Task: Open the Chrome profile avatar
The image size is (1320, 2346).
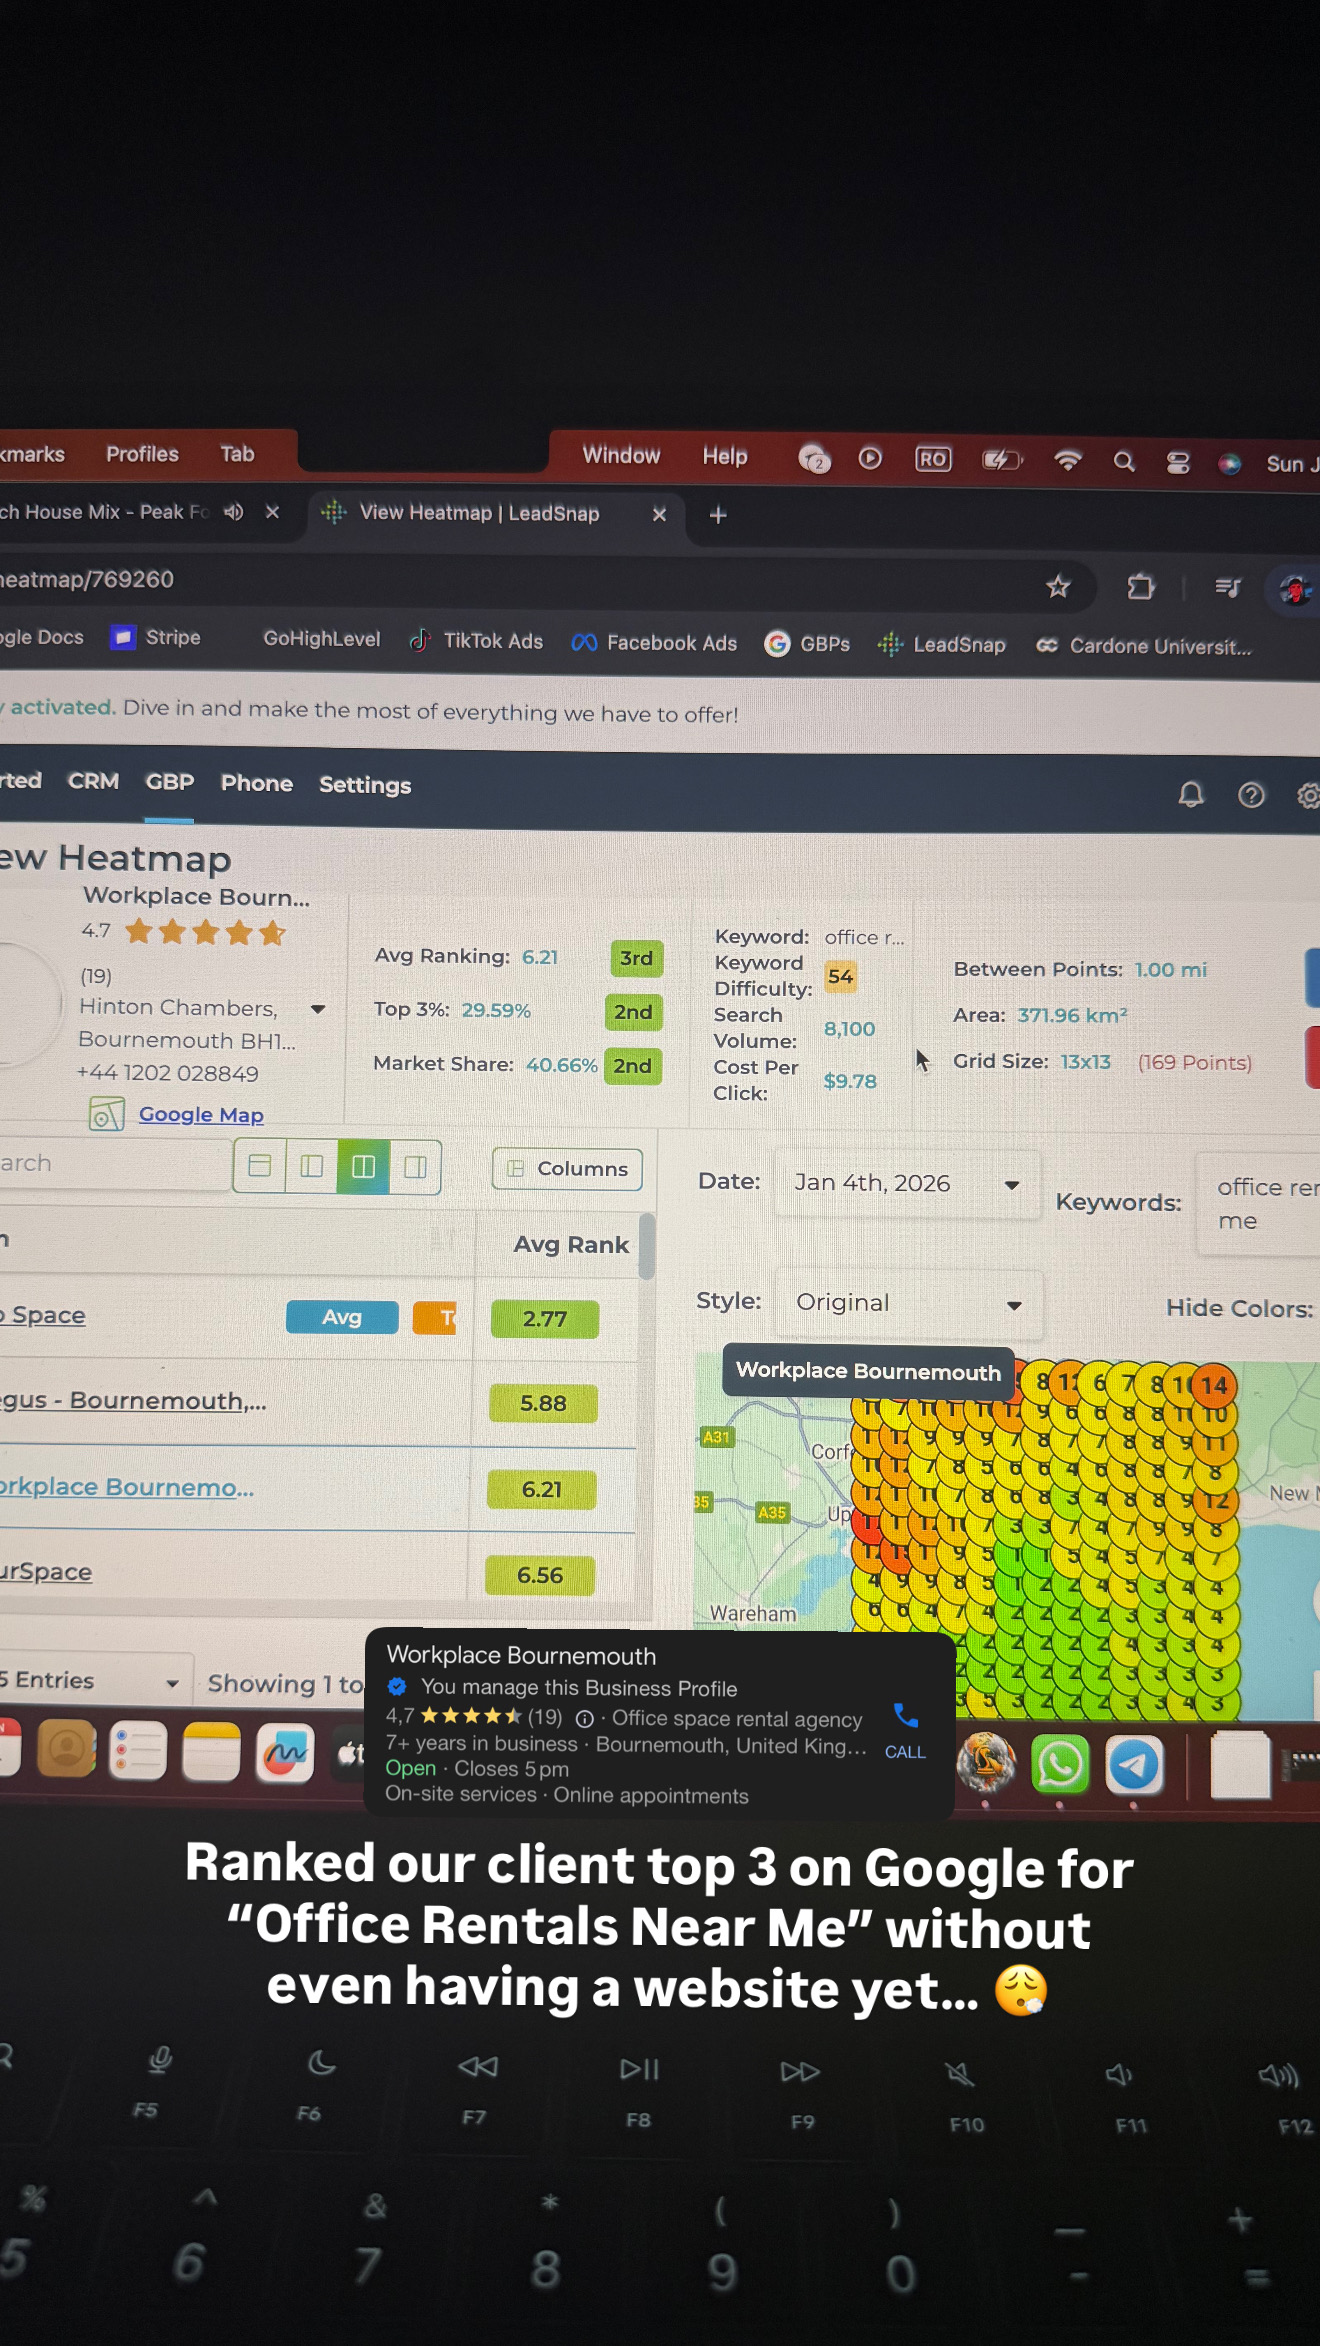Action: (1296, 589)
